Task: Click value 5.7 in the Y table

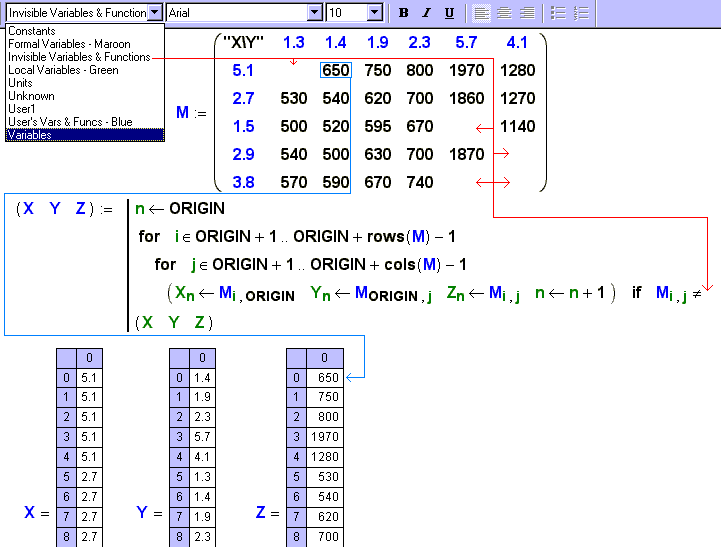Action: (x=202, y=437)
